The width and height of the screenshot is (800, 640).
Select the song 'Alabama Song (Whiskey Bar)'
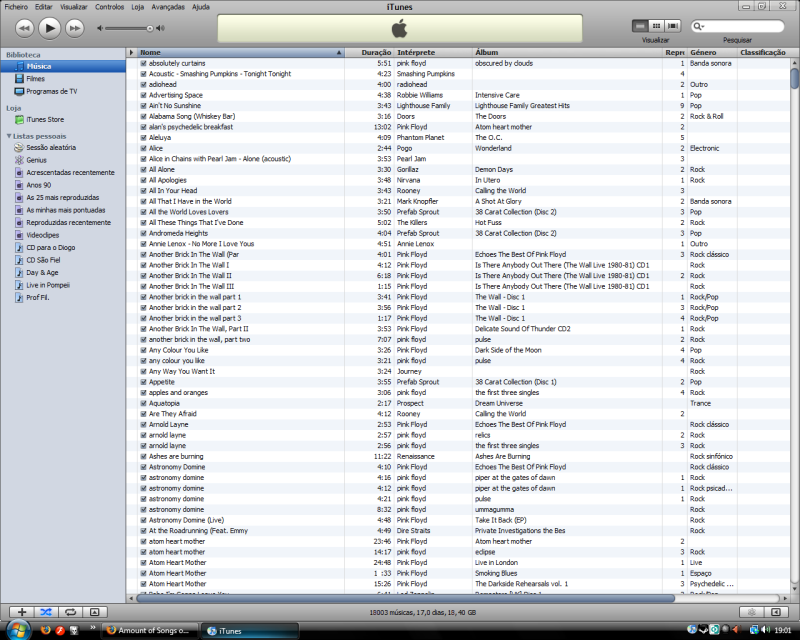pyautogui.click(x=192, y=116)
